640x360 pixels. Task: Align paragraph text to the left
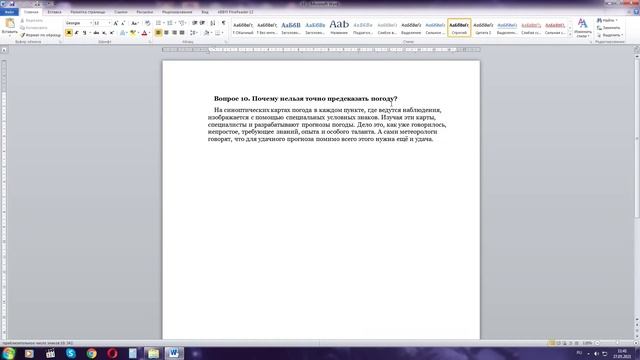158,33
